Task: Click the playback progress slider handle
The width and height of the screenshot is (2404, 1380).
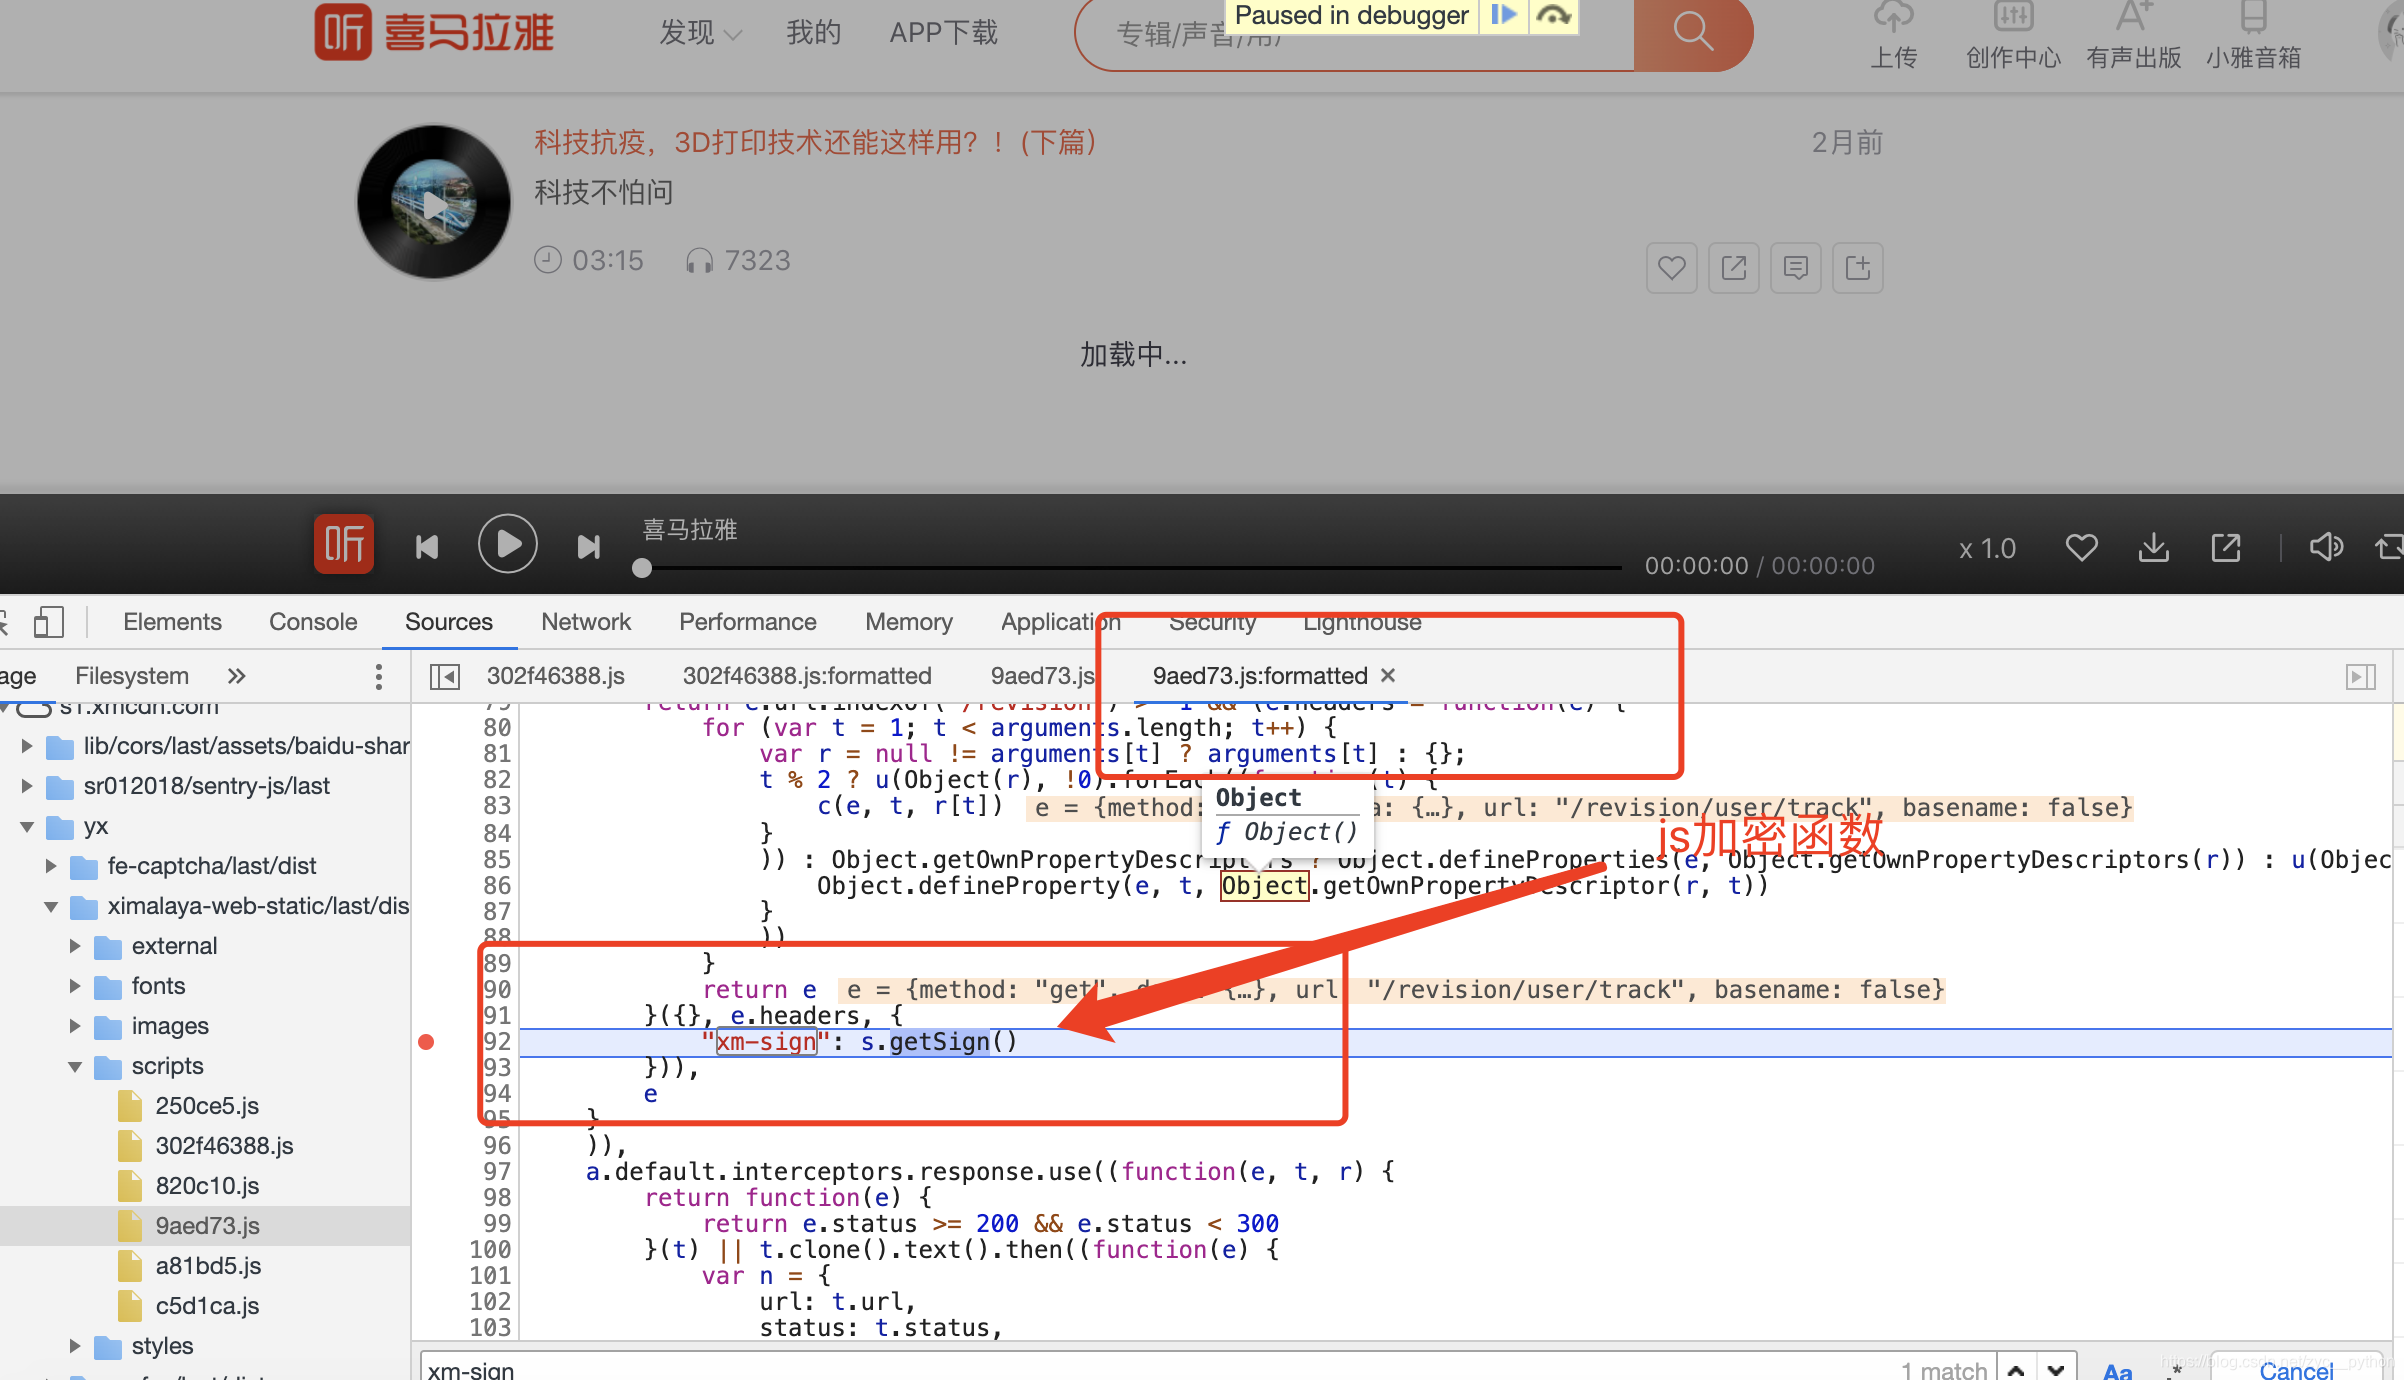Action: [642, 568]
